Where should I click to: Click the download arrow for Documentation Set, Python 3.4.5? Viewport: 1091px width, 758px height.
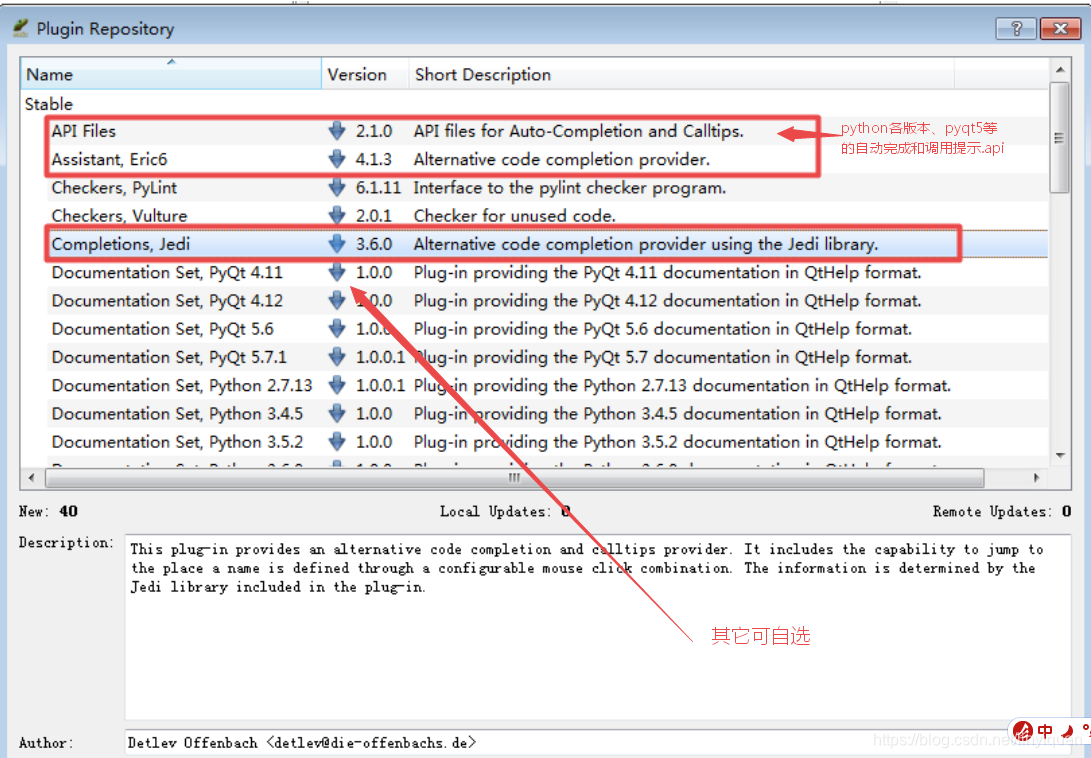pos(337,413)
